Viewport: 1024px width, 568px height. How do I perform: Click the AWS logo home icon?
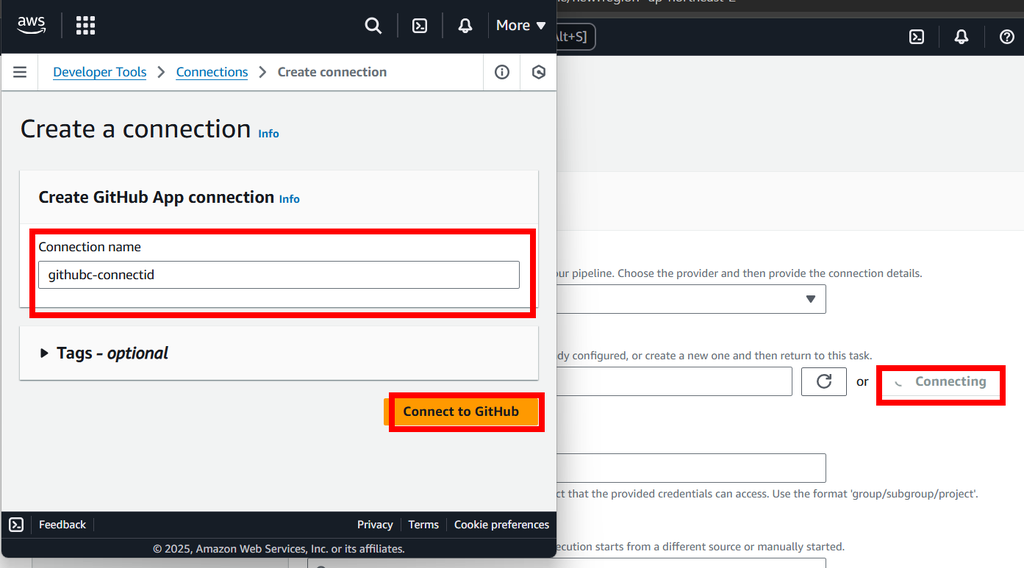[x=31, y=25]
